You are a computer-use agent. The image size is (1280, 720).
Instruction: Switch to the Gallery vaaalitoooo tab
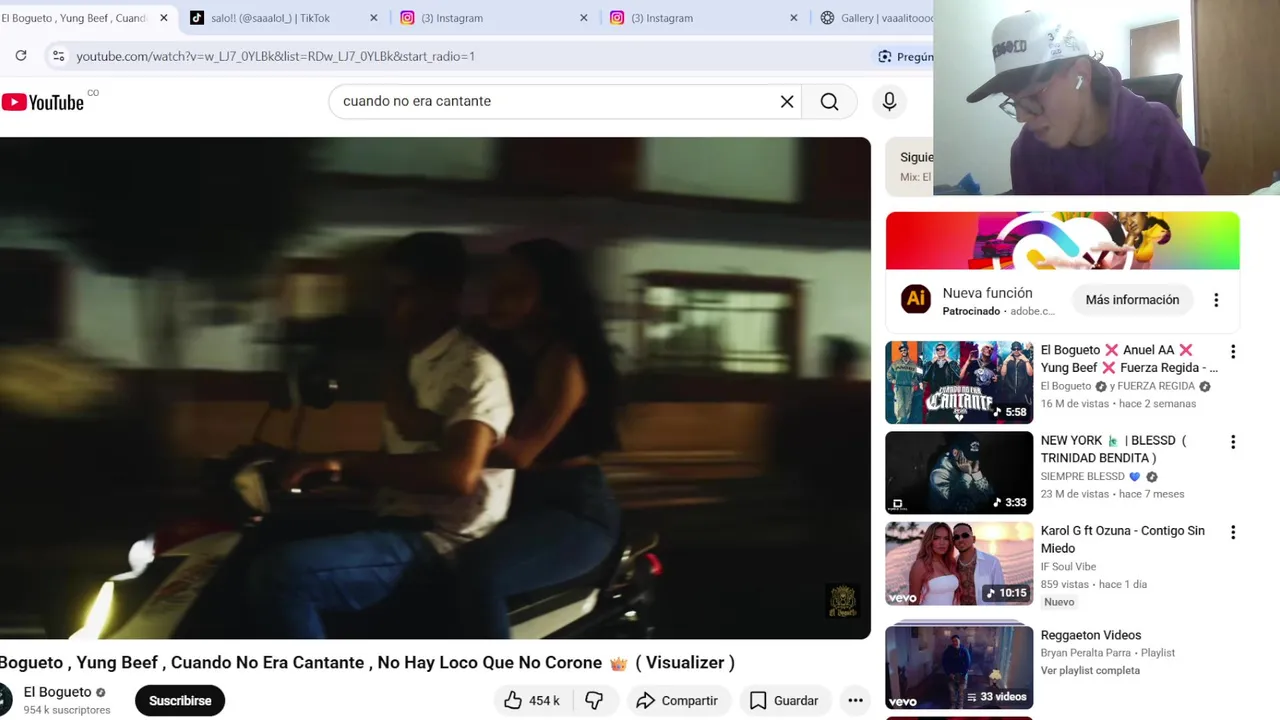[876, 18]
